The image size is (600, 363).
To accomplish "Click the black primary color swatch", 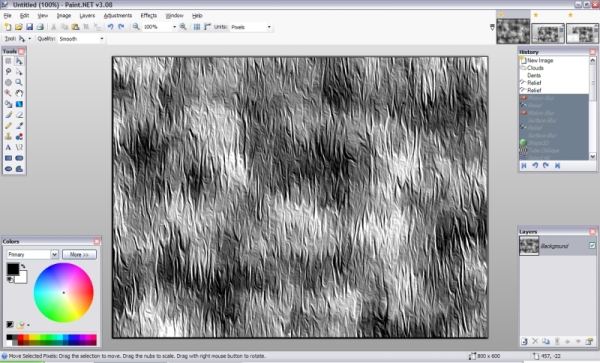I will (x=13, y=269).
